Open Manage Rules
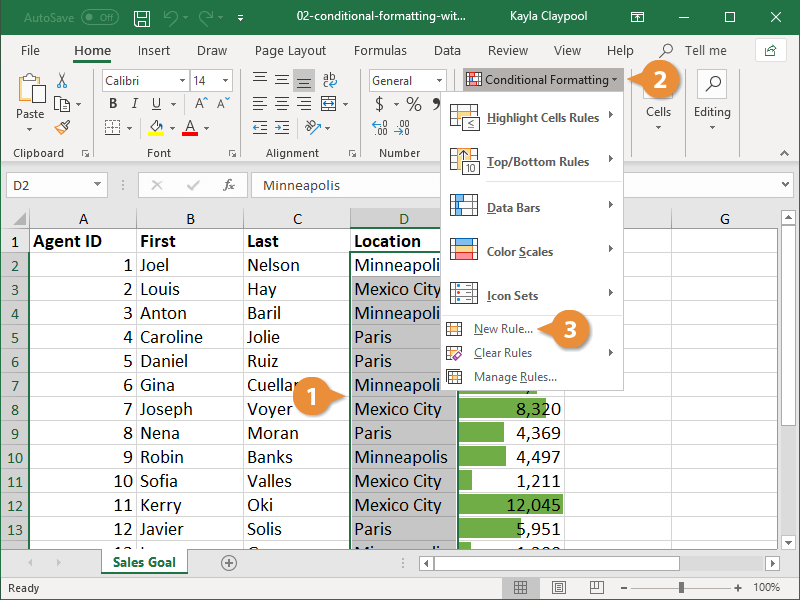This screenshot has height=600, width=800. click(x=516, y=377)
